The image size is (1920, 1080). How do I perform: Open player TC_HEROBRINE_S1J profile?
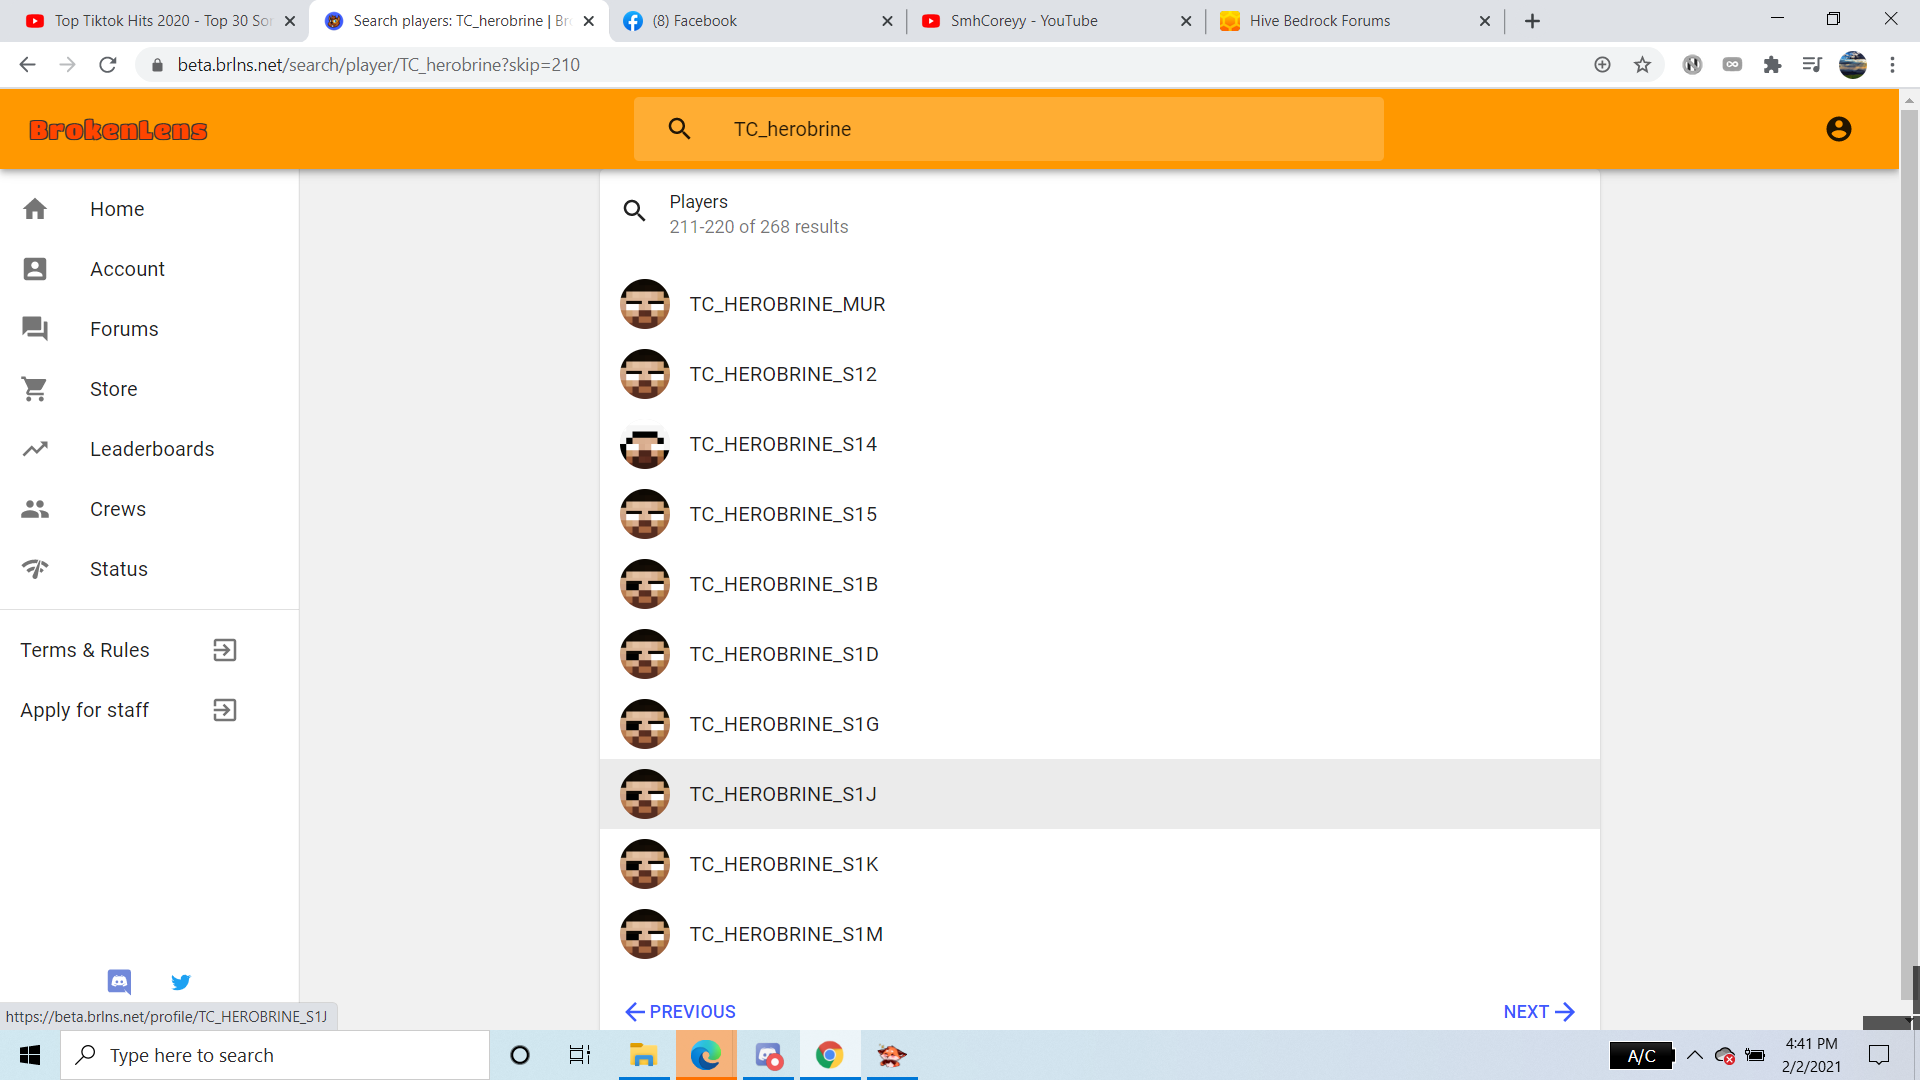pyautogui.click(x=1100, y=794)
